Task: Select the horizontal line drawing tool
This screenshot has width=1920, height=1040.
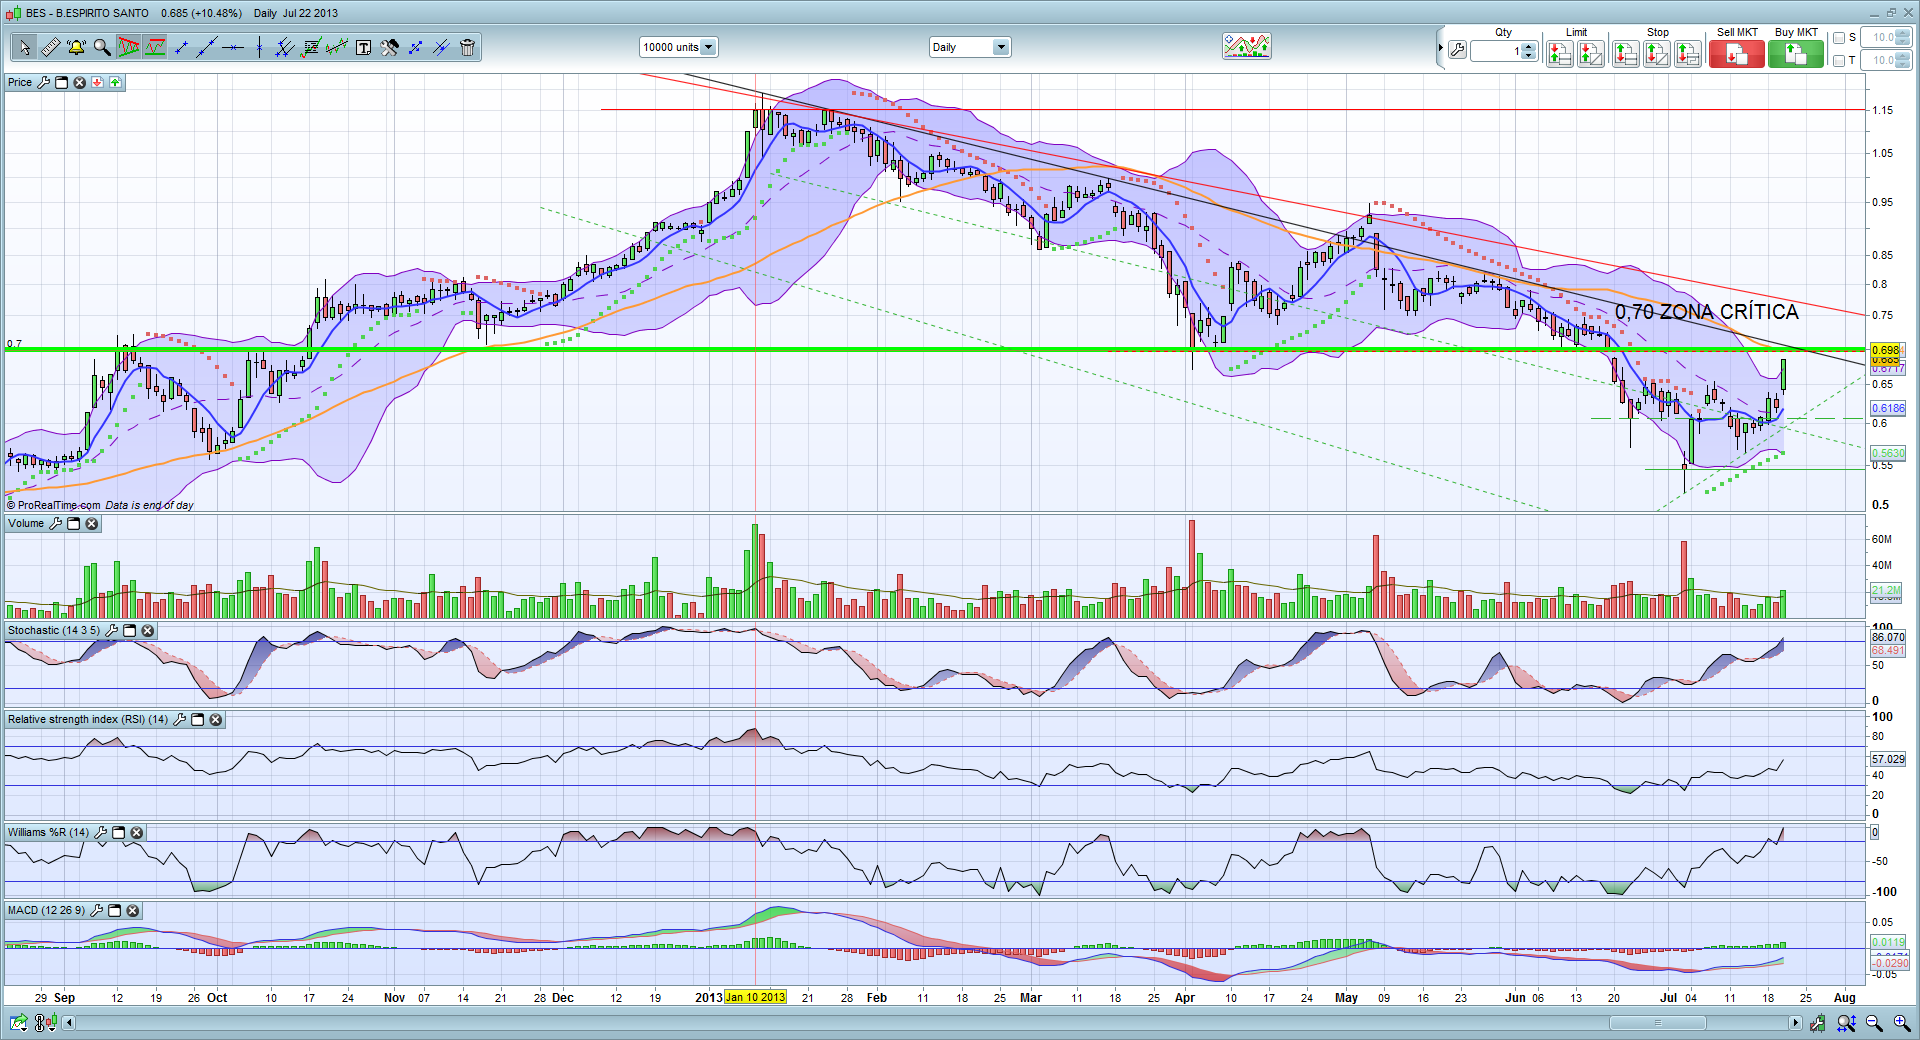Action: [x=233, y=47]
